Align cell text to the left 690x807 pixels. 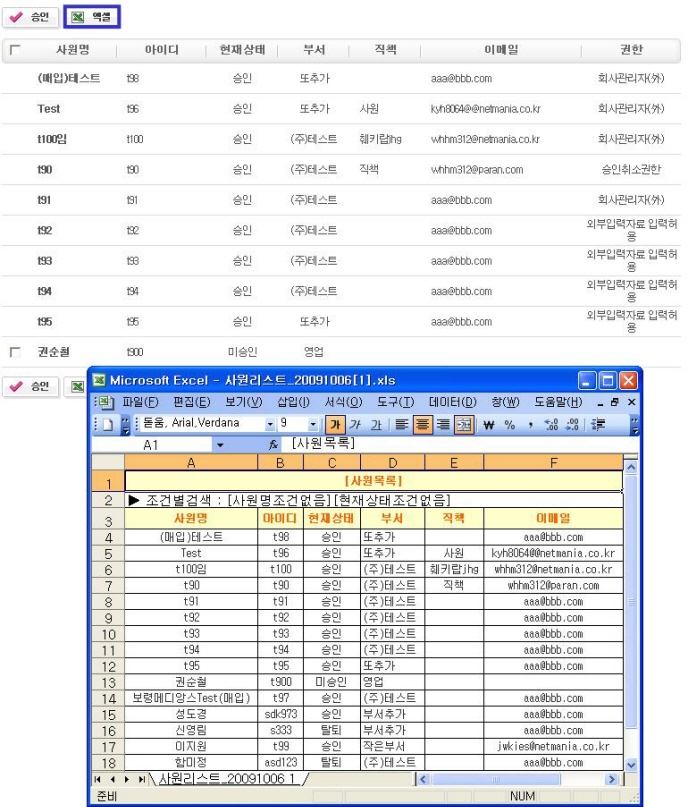click(x=402, y=424)
